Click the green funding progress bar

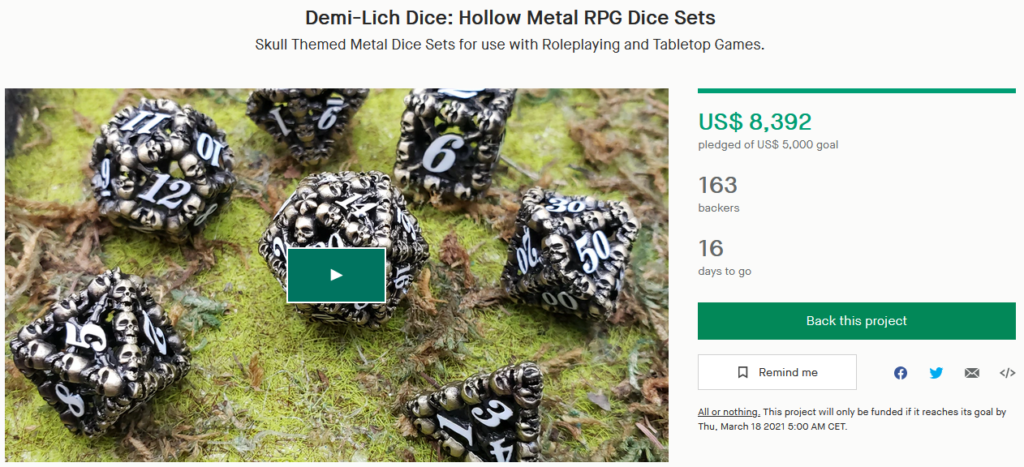[856, 91]
